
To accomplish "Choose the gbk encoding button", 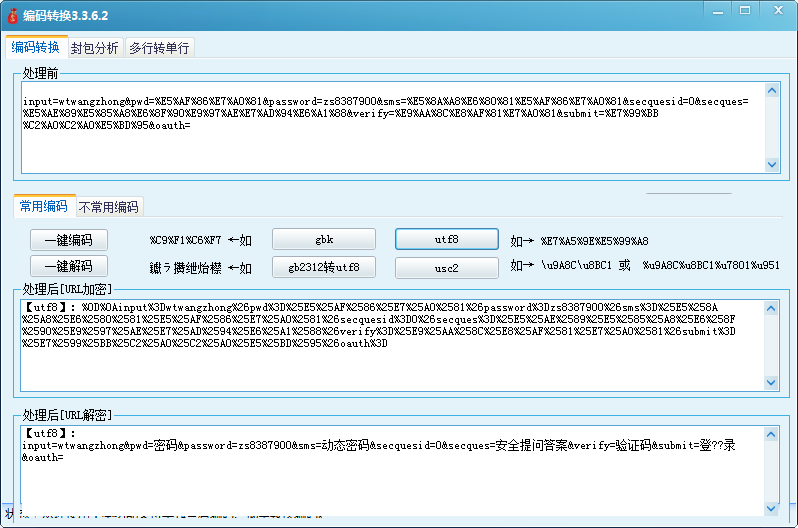I will coord(324,240).
